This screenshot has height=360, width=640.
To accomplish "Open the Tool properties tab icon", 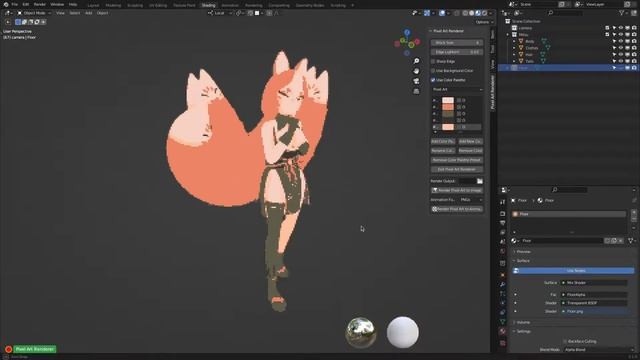I will (x=502, y=202).
